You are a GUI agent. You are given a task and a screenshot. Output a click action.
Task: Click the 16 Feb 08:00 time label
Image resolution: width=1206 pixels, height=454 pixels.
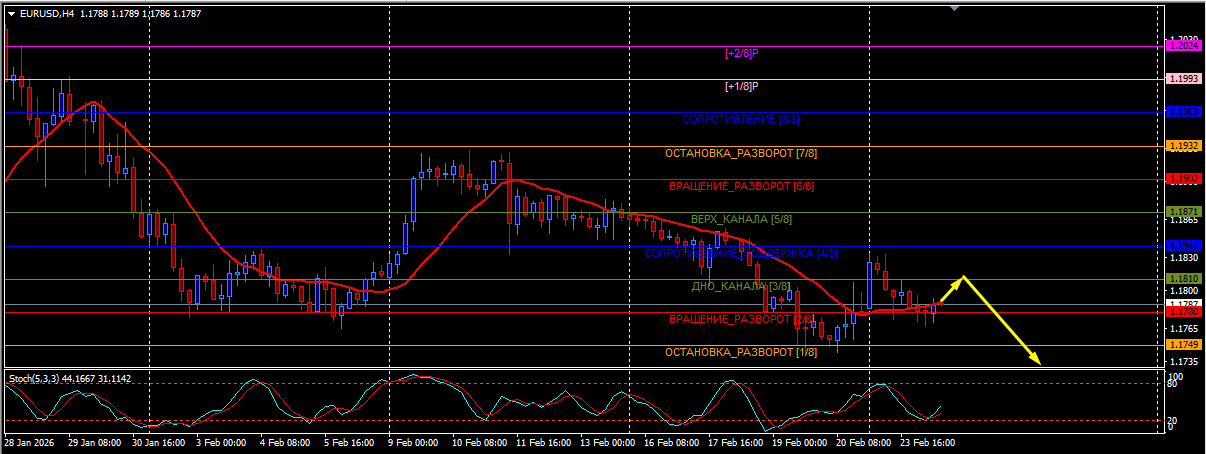click(x=672, y=441)
